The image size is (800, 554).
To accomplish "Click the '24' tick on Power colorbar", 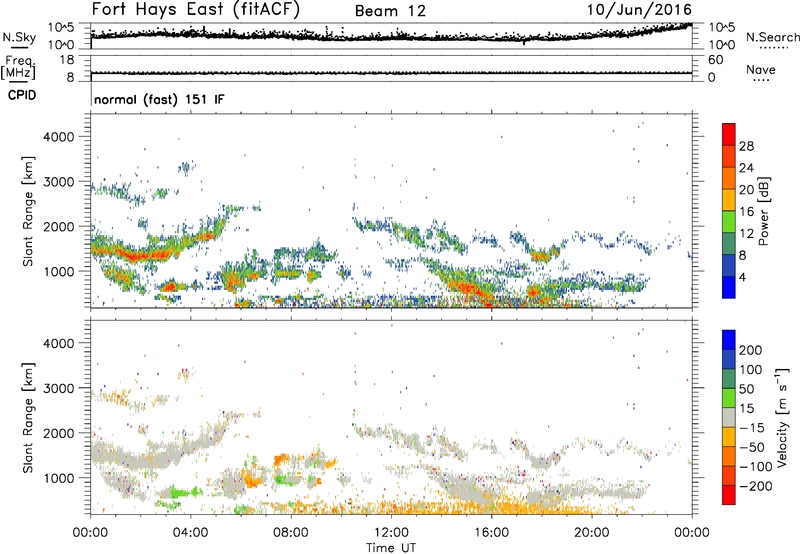I will (x=746, y=168).
